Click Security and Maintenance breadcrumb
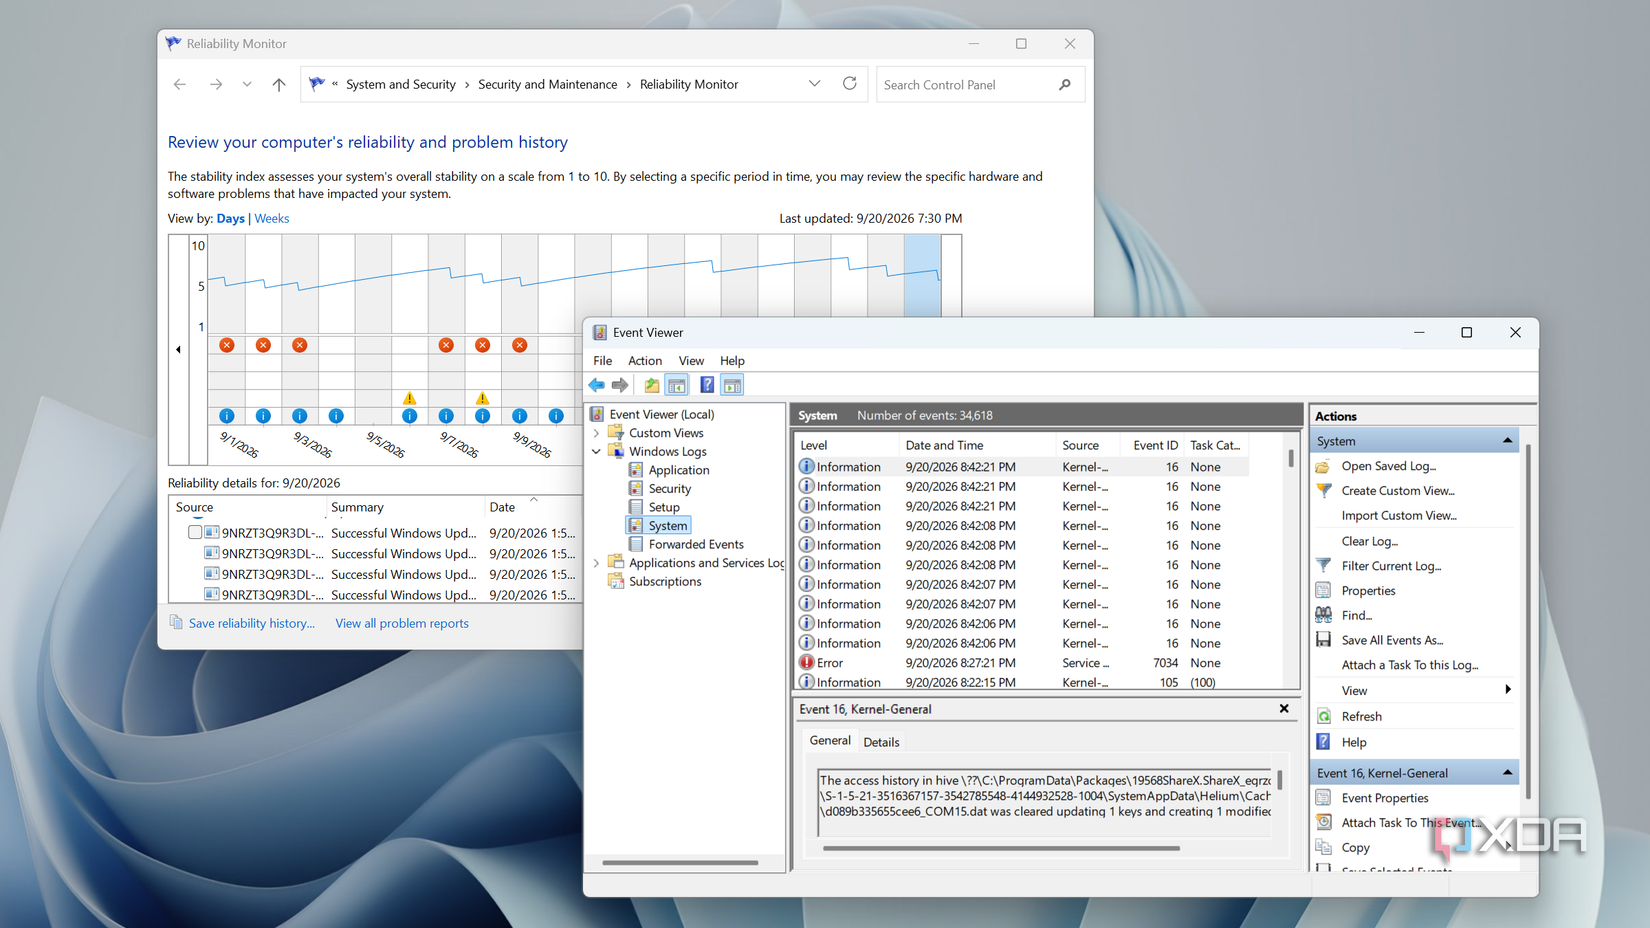The width and height of the screenshot is (1650, 928). (x=547, y=85)
